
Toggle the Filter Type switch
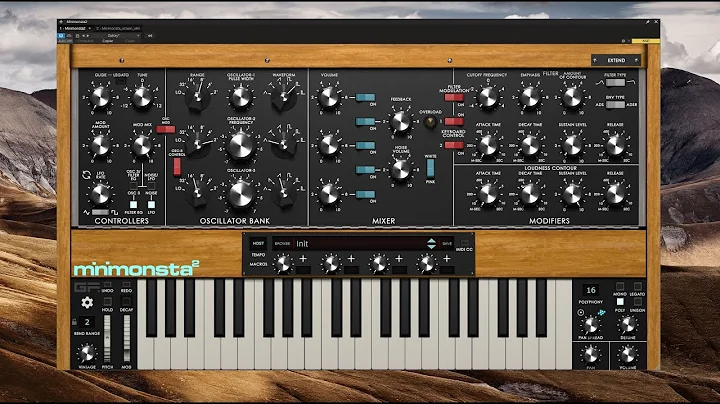tap(615, 83)
